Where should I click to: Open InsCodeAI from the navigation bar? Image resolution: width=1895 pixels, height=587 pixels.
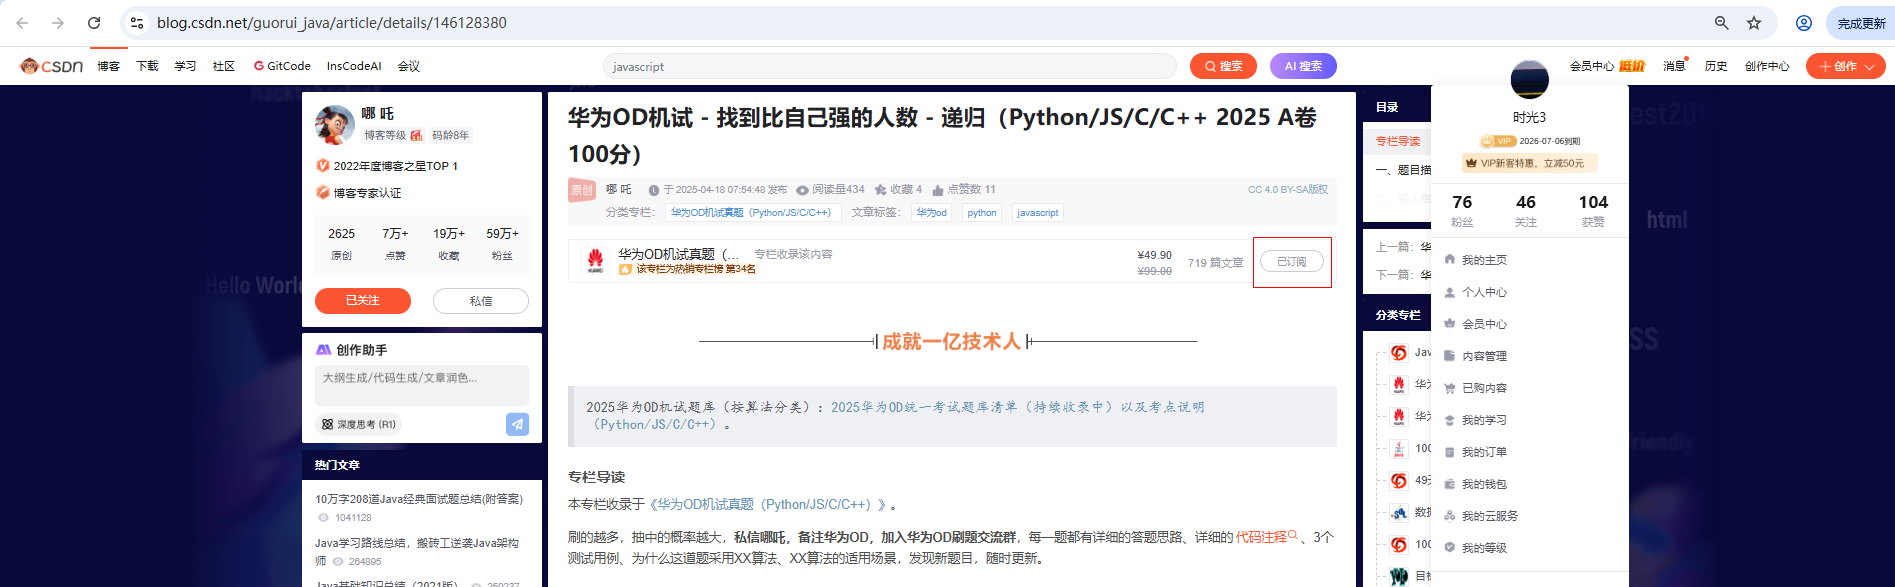(354, 66)
